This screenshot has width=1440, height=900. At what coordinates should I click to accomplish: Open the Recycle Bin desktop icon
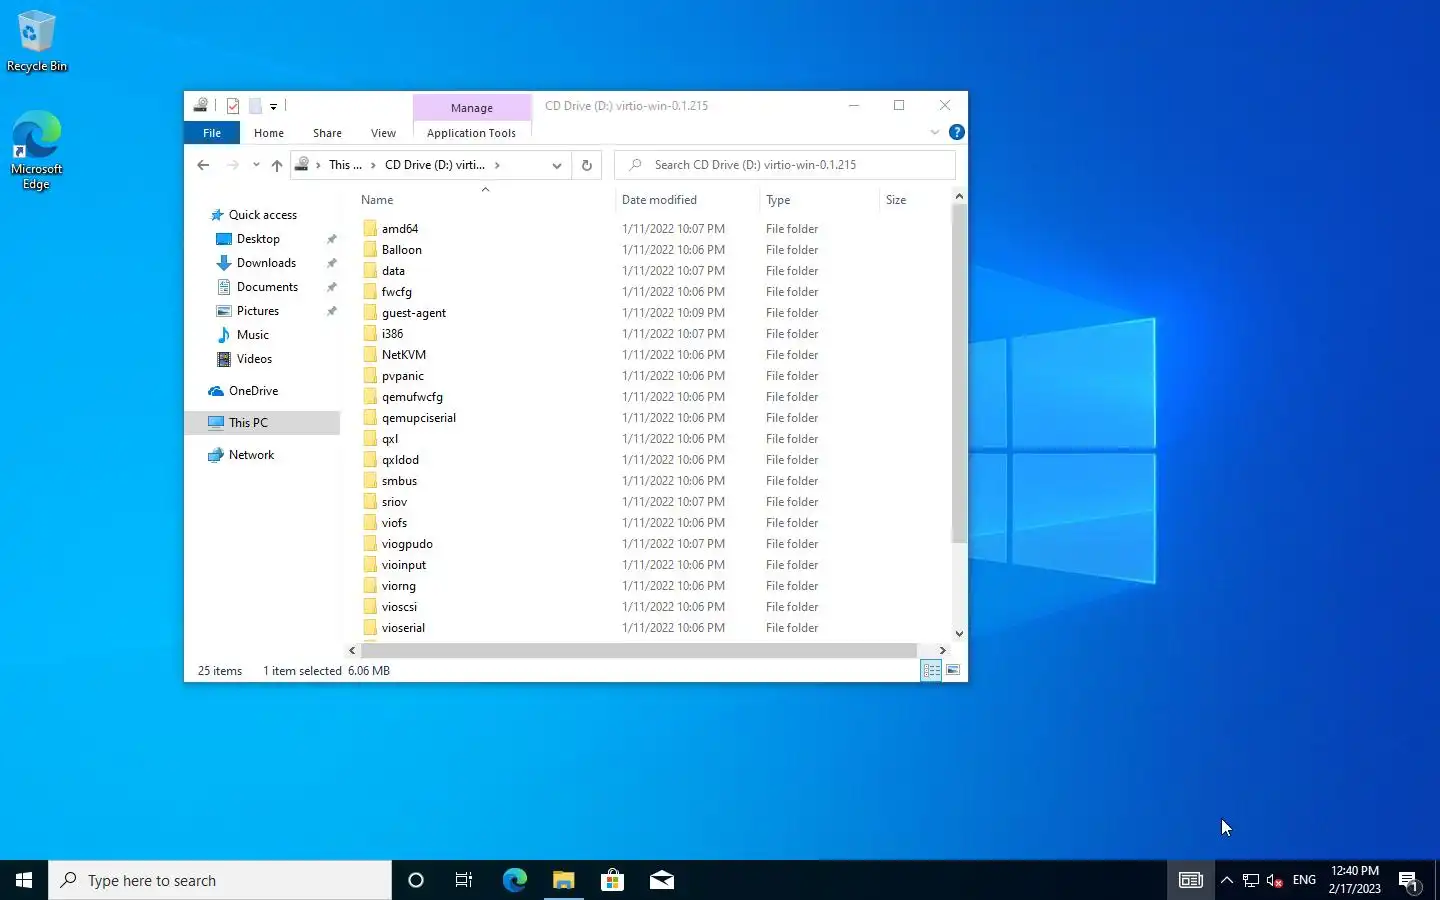pos(37,42)
